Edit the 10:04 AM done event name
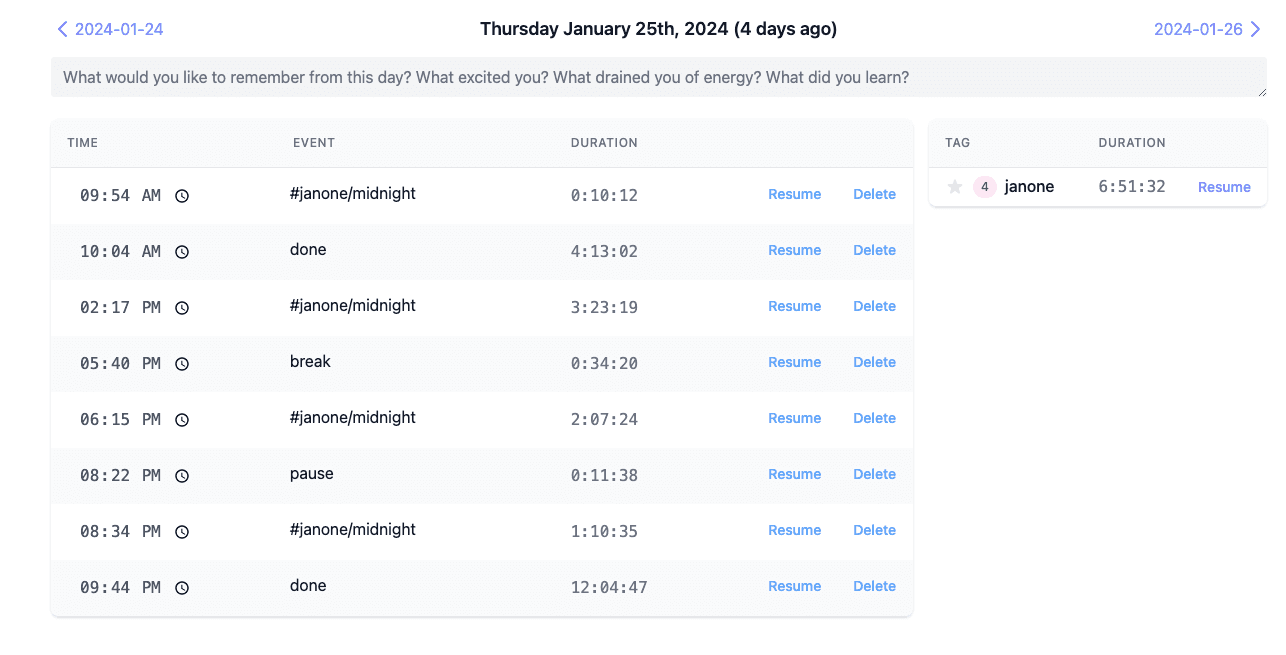 pyautogui.click(x=308, y=250)
